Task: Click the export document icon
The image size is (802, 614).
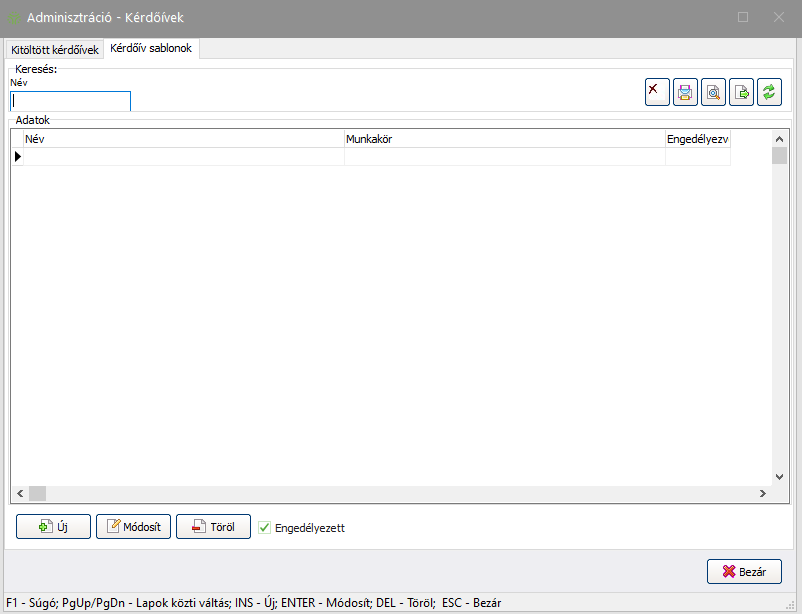Action: pyautogui.click(x=741, y=92)
